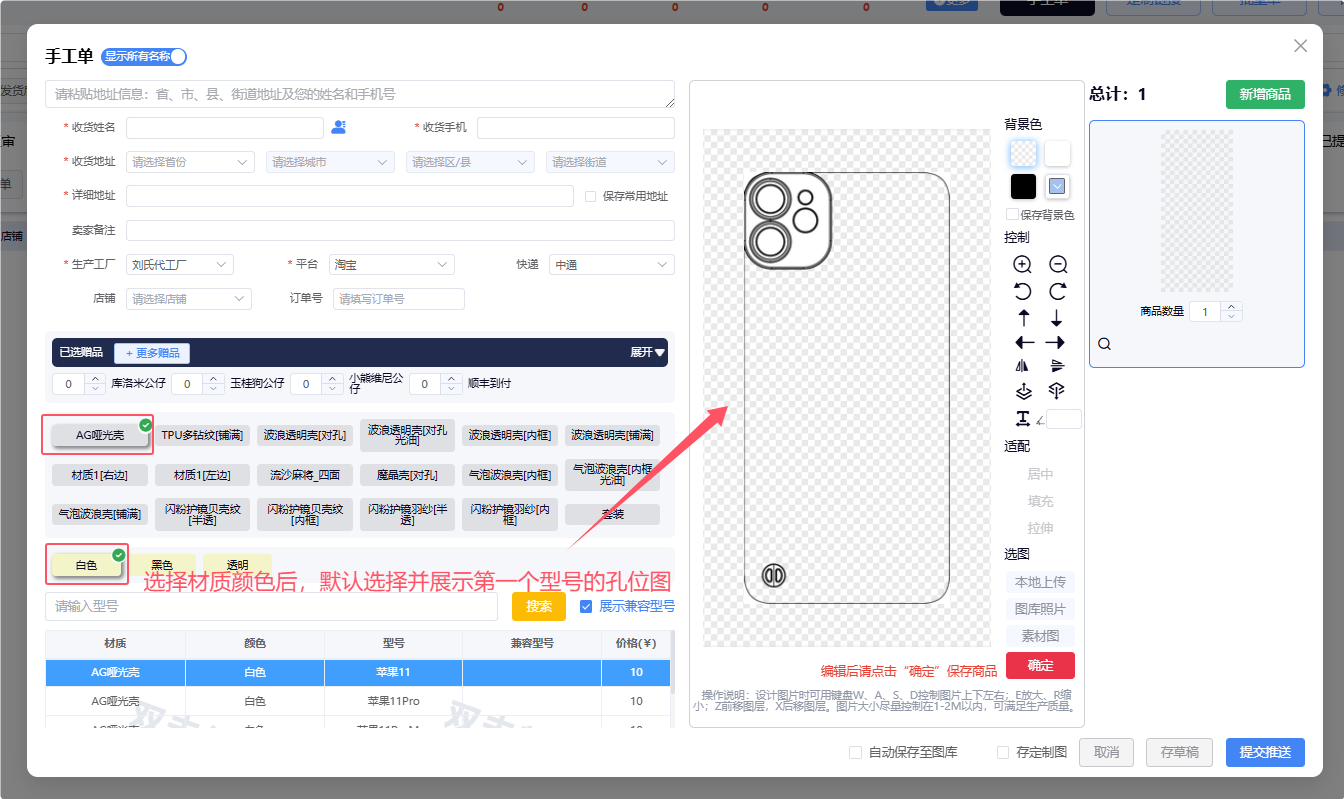This screenshot has height=799, width=1344.
Task: Open the contact picker beside 收货姓名
Action: pyautogui.click(x=339, y=127)
